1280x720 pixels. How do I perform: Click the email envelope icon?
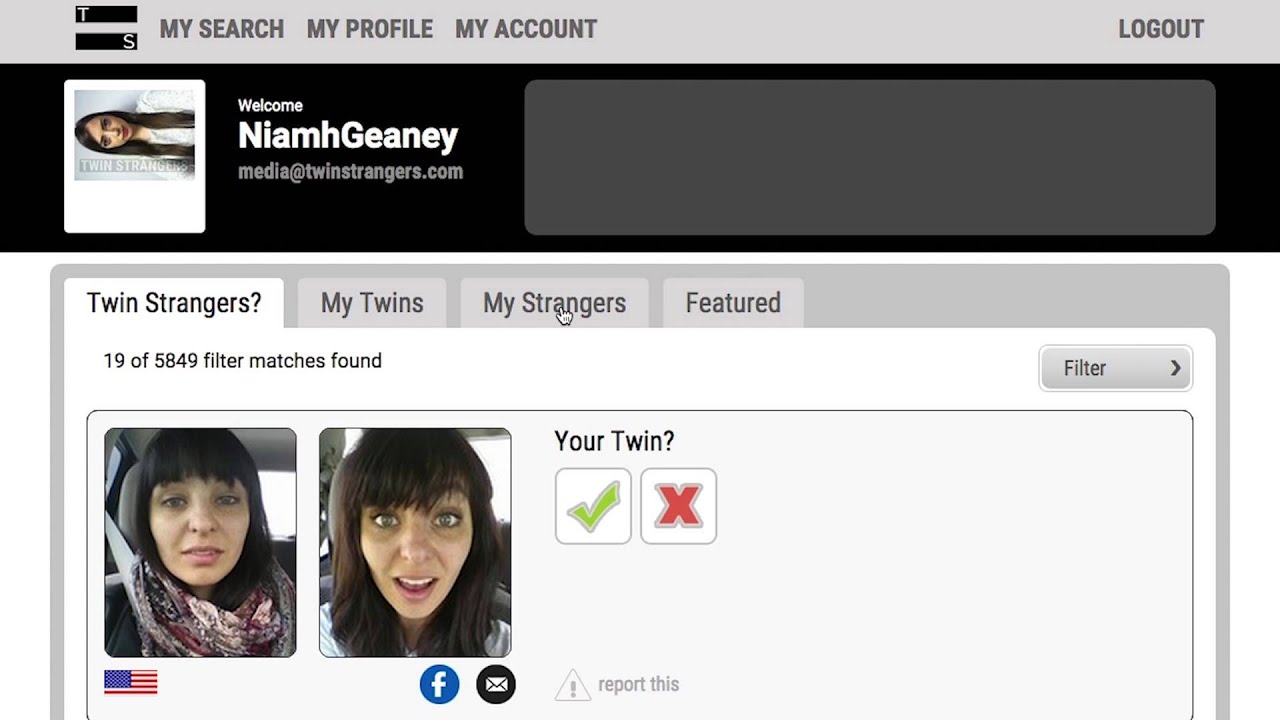point(496,684)
